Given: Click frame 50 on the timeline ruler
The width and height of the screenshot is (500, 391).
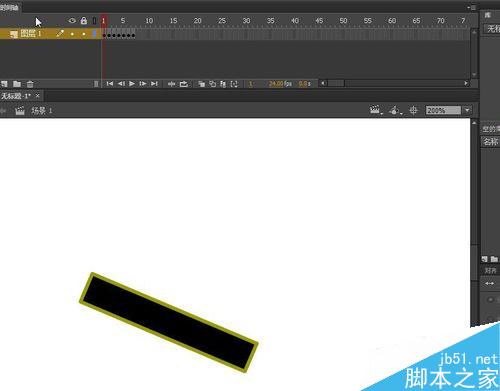Looking at the screenshot, I should (x=343, y=21).
